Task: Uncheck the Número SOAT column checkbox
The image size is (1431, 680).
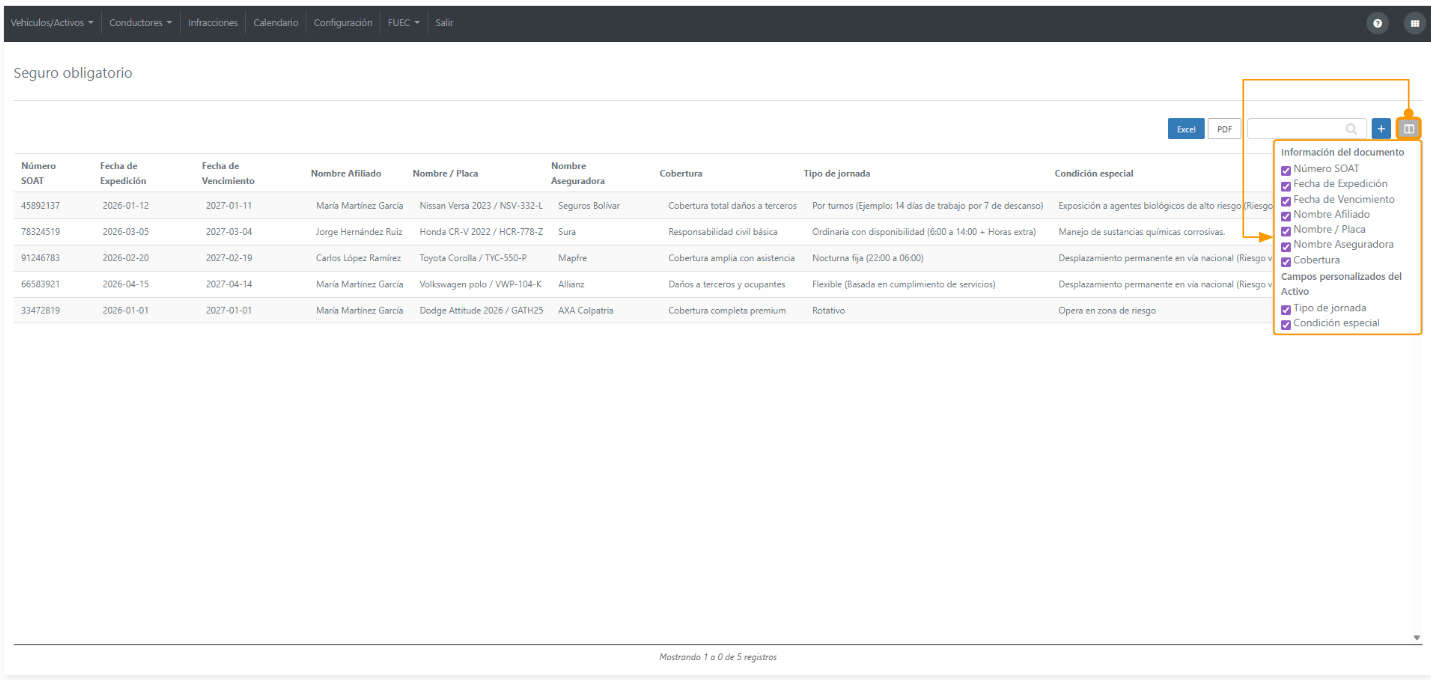Action: (x=1286, y=170)
